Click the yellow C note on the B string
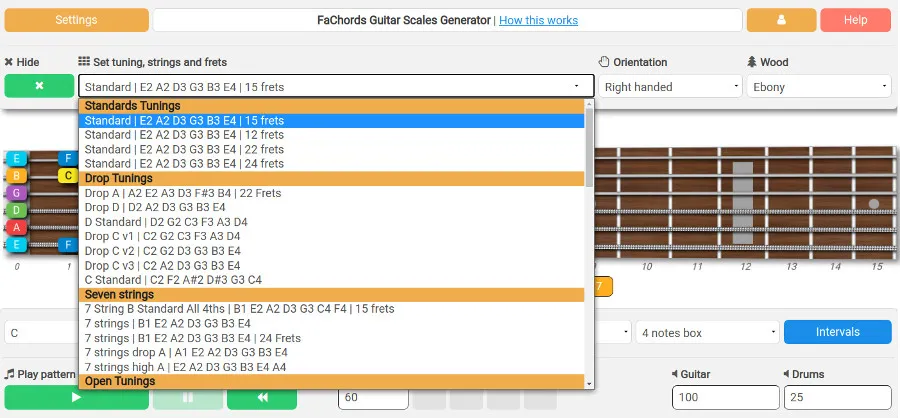Viewport: 900px width, 418px height. click(68, 176)
